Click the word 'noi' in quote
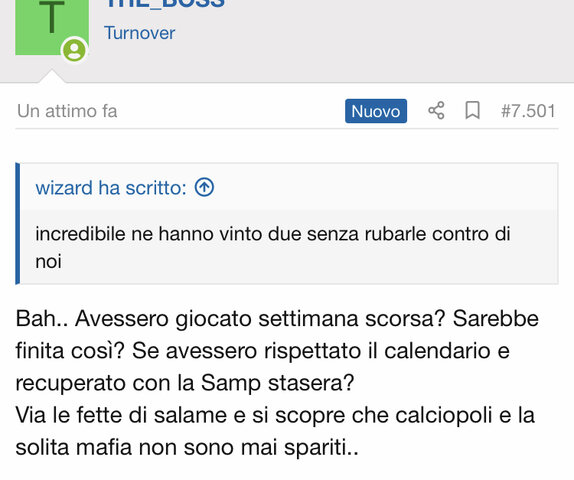The height and width of the screenshot is (480, 574). (x=48, y=261)
